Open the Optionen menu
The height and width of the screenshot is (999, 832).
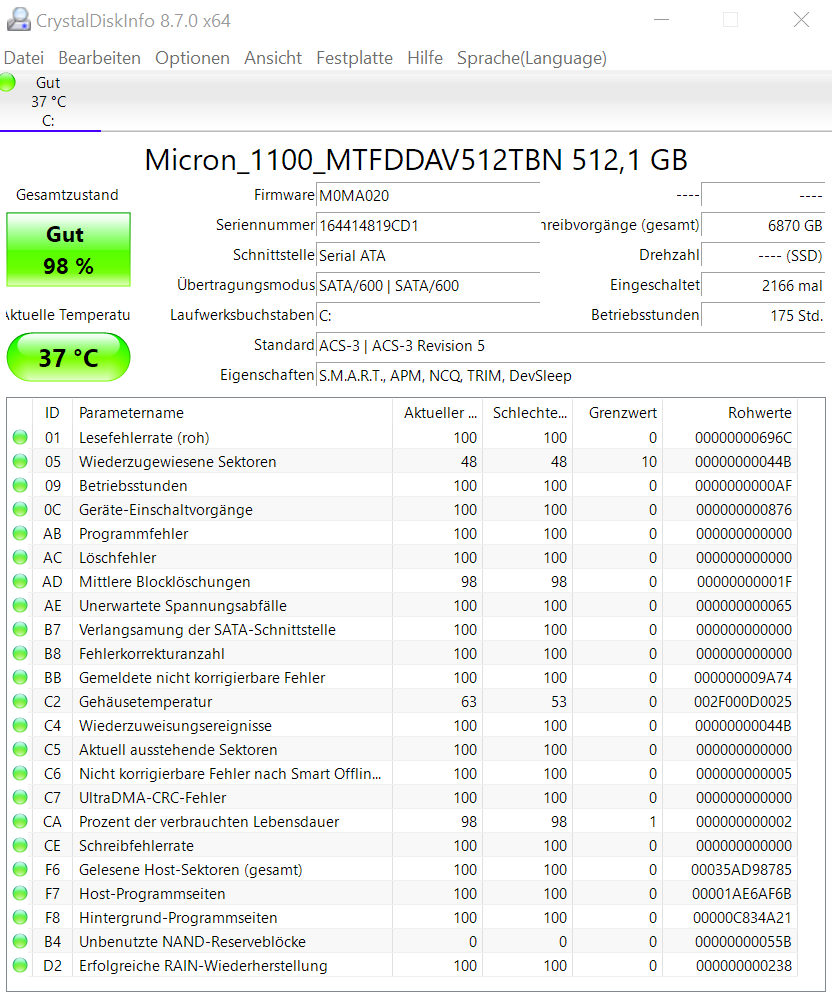(x=192, y=58)
